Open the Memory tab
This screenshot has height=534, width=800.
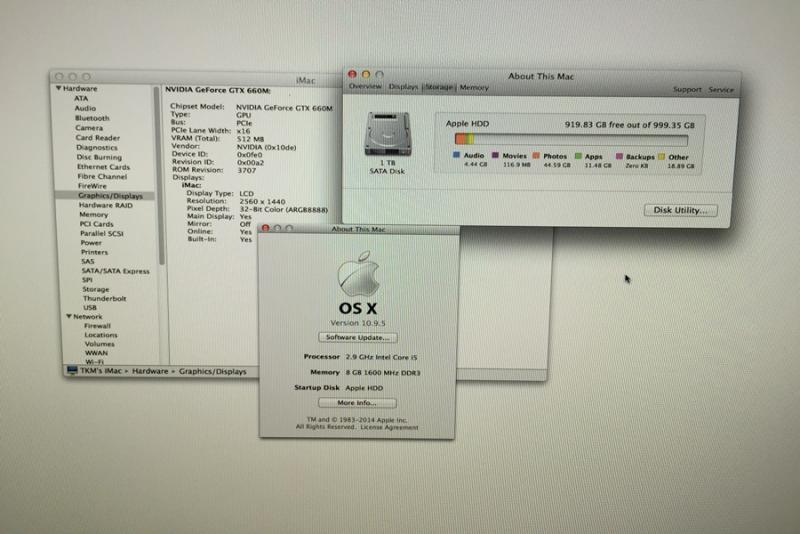coord(474,87)
